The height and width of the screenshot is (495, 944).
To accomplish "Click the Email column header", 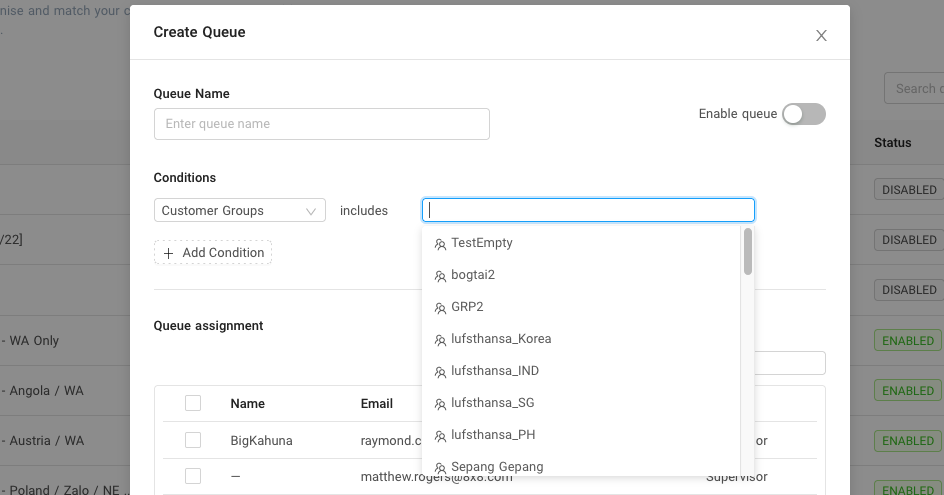I will pos(377,404).
